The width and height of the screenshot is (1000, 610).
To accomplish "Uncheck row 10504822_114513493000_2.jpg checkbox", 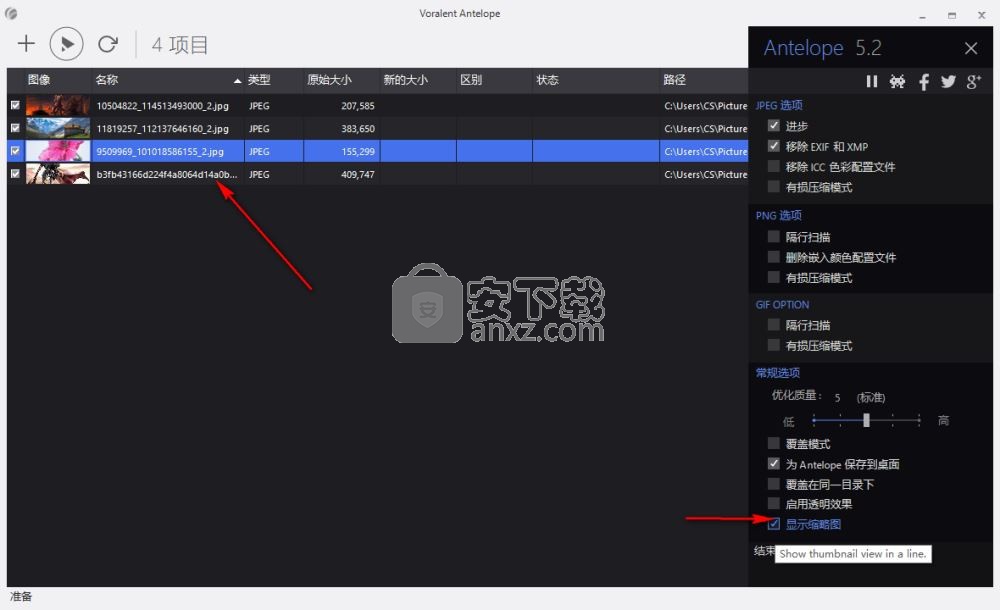I will click(x=15, y=105).
